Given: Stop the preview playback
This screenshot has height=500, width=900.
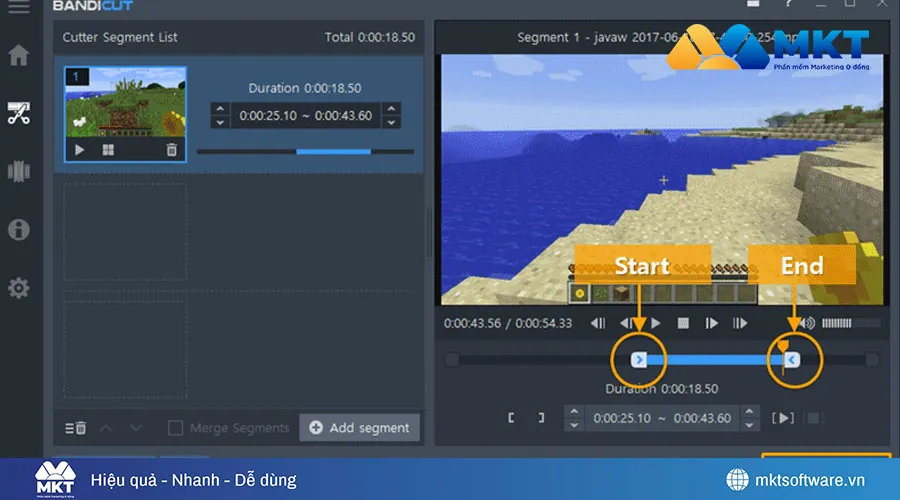Looking at the screenshot, I should click(683, 323).
